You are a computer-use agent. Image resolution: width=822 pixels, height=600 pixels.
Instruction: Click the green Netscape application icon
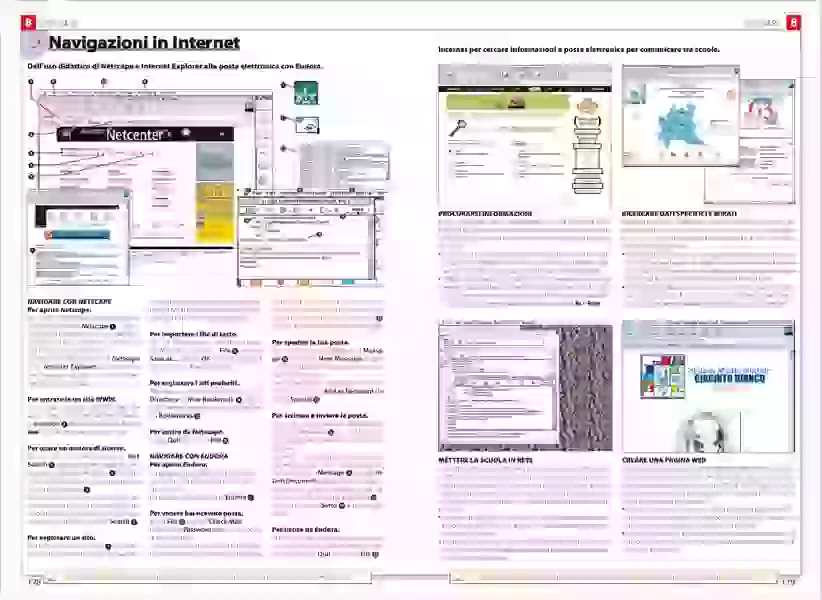pos(305,95)
